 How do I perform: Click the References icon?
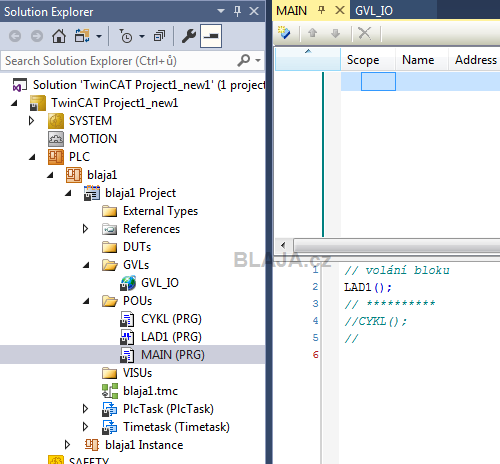pos(110,229)
